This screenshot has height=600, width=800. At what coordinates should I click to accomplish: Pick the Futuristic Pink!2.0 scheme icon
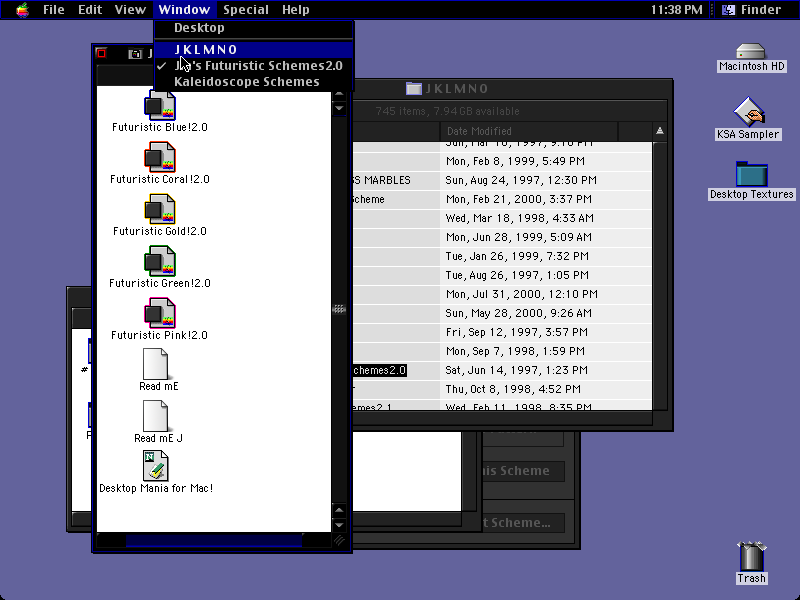point(160,313)
